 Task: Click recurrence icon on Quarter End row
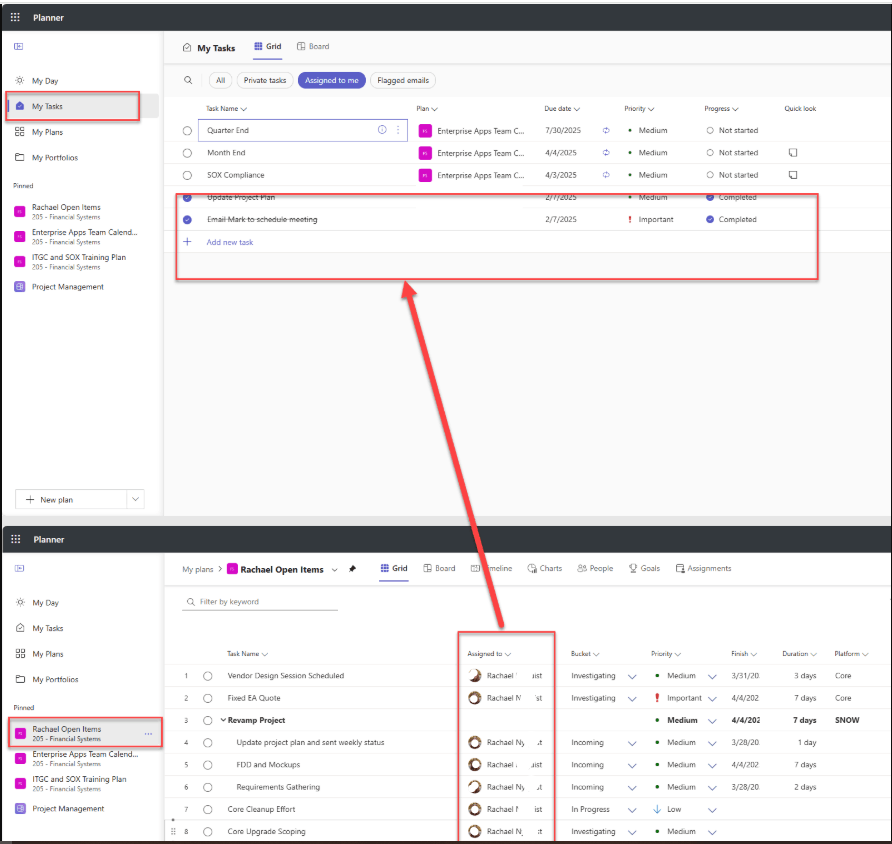point(606,130)
